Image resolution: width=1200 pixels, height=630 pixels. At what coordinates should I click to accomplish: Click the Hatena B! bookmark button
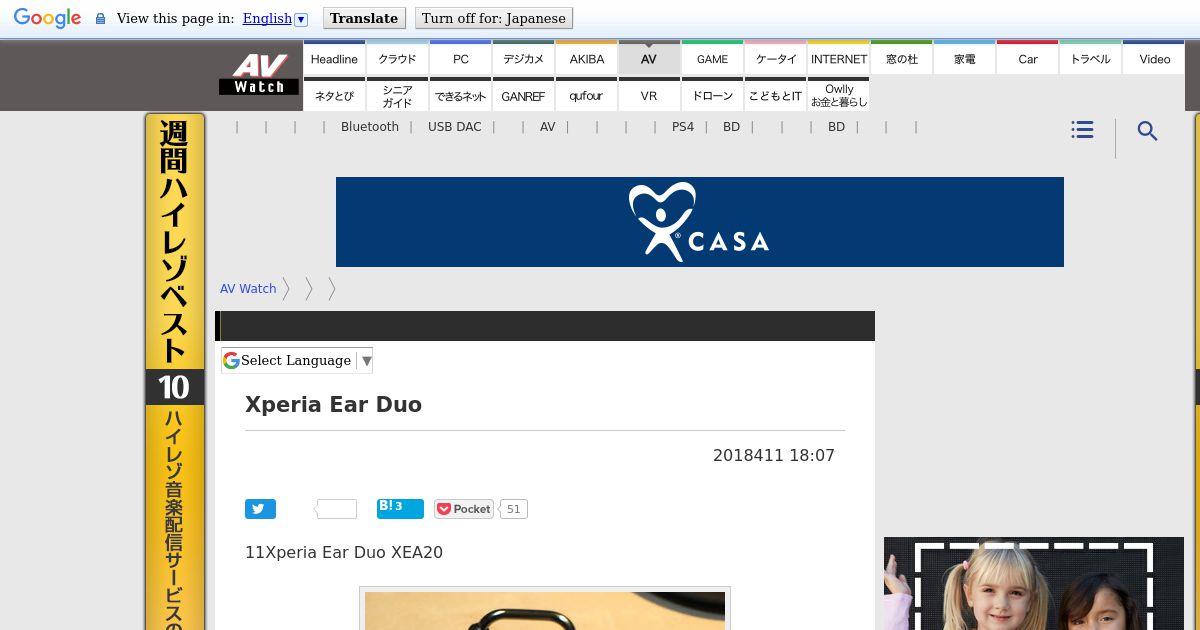pos(400,508)
